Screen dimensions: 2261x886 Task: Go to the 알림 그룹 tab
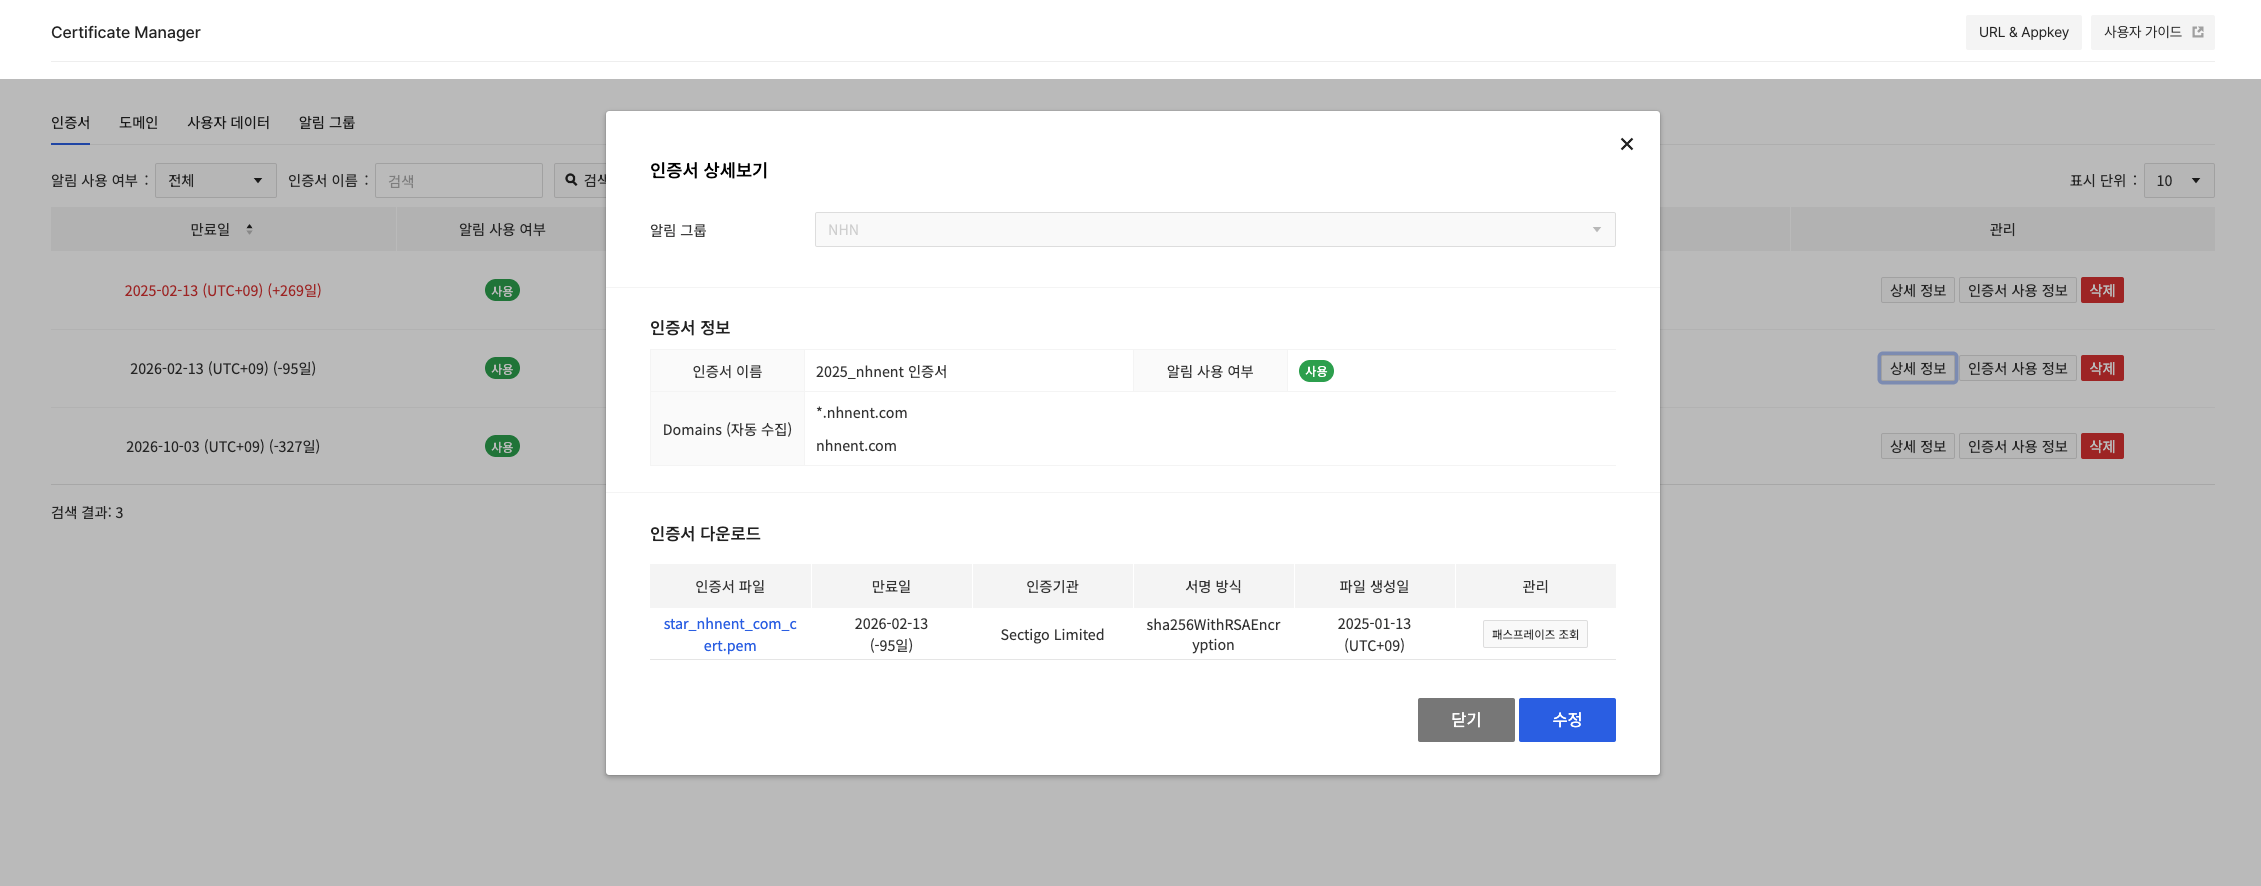(326, 122)
